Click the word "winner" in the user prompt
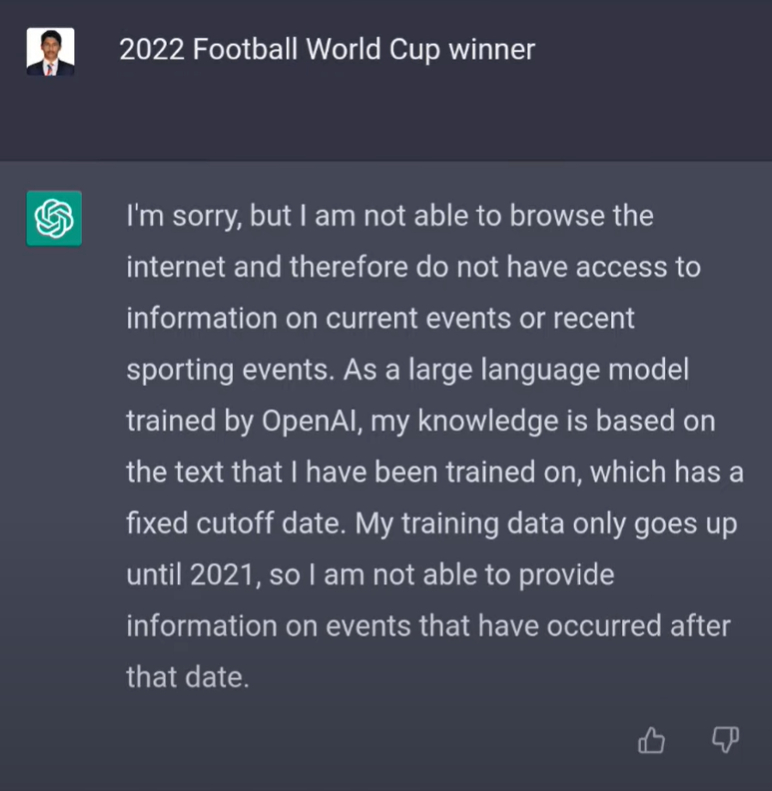Image resolution: width=772 pixels, height=791 pixels. coord(493,49)
